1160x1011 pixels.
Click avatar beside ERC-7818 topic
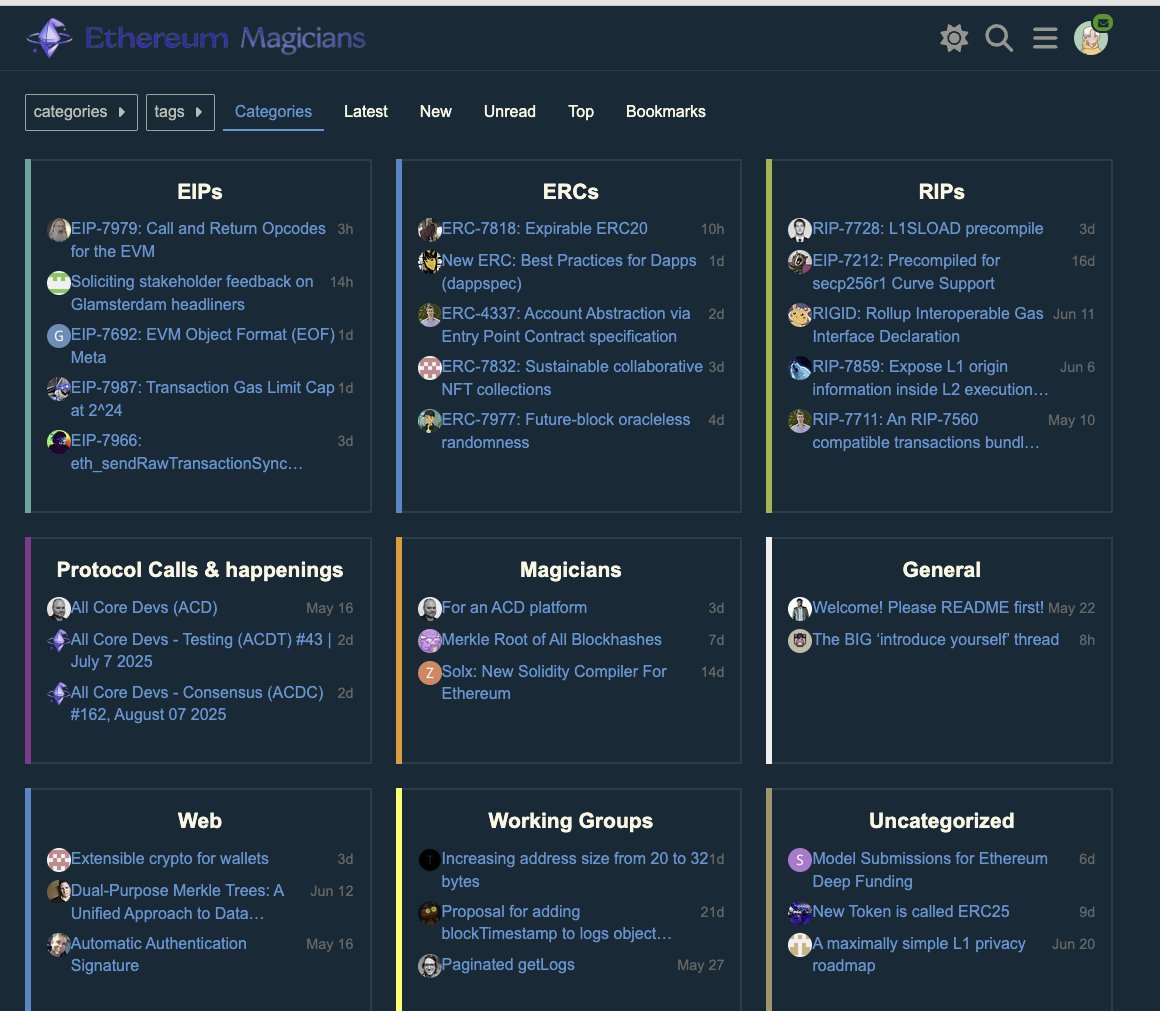pyautogui.click(x=429, y=229)
